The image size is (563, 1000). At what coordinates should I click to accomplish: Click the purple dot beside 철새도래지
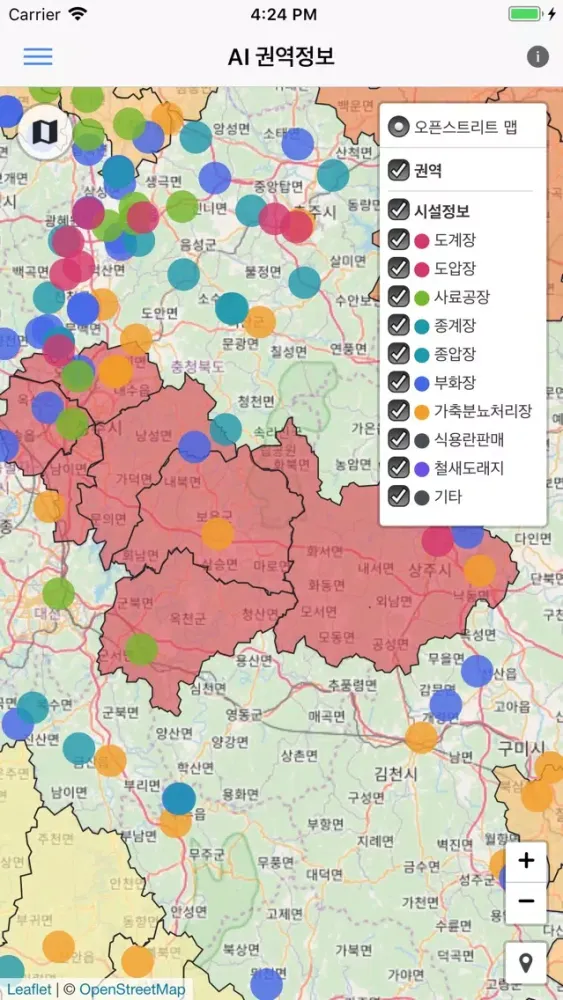click(421, 469)
